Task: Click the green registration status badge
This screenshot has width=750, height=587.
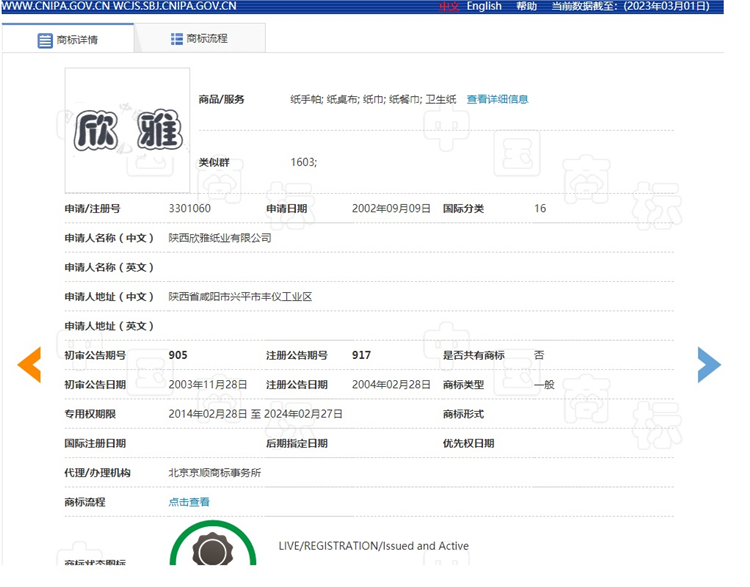Action: click(x=212, y=552)
